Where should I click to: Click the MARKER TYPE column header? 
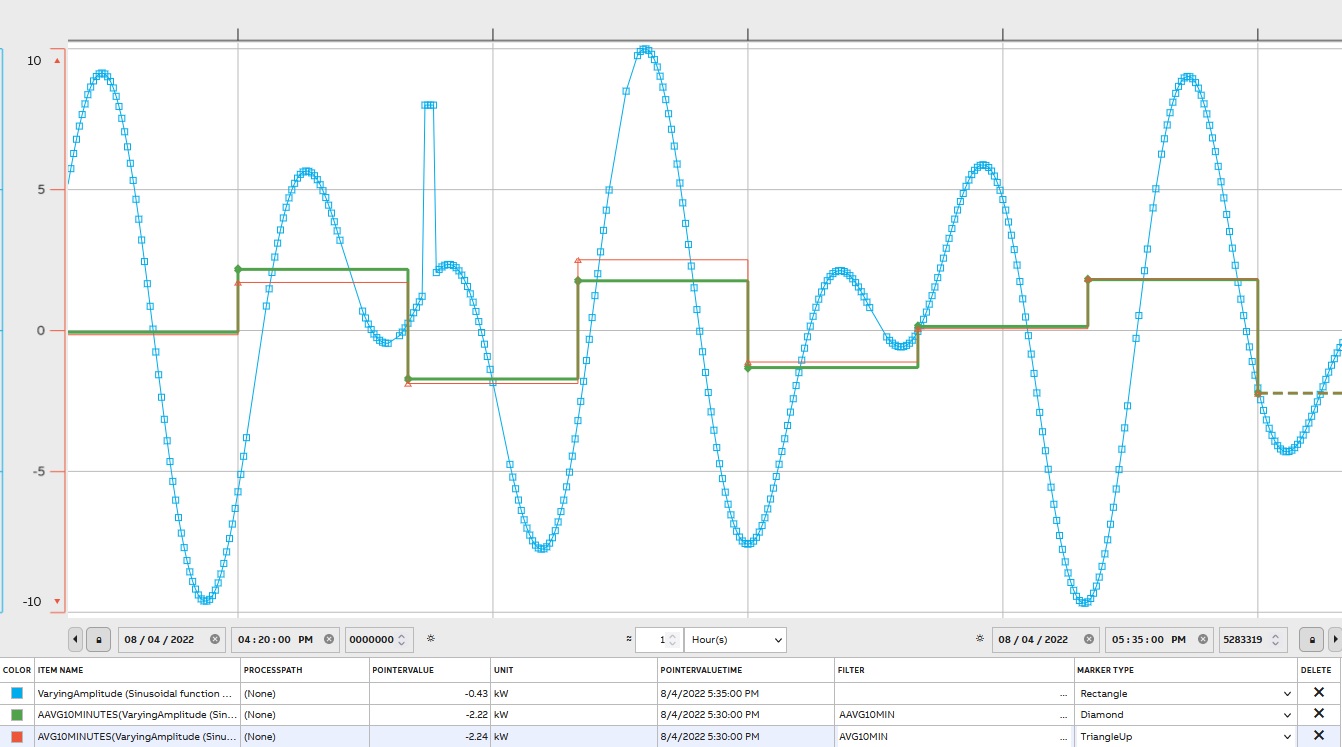pos(1185,670)
